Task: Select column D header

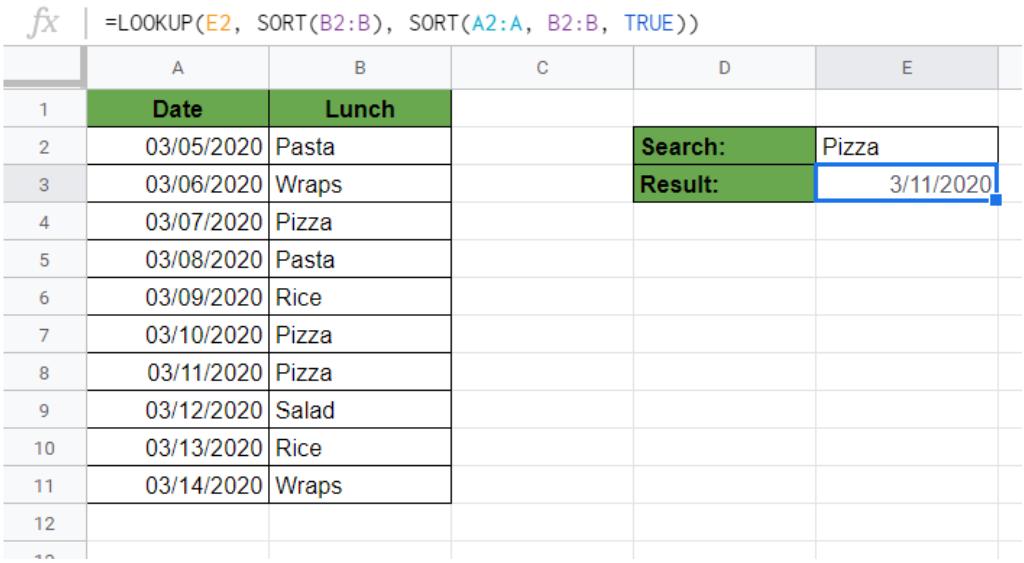Action: click(724, 68)
